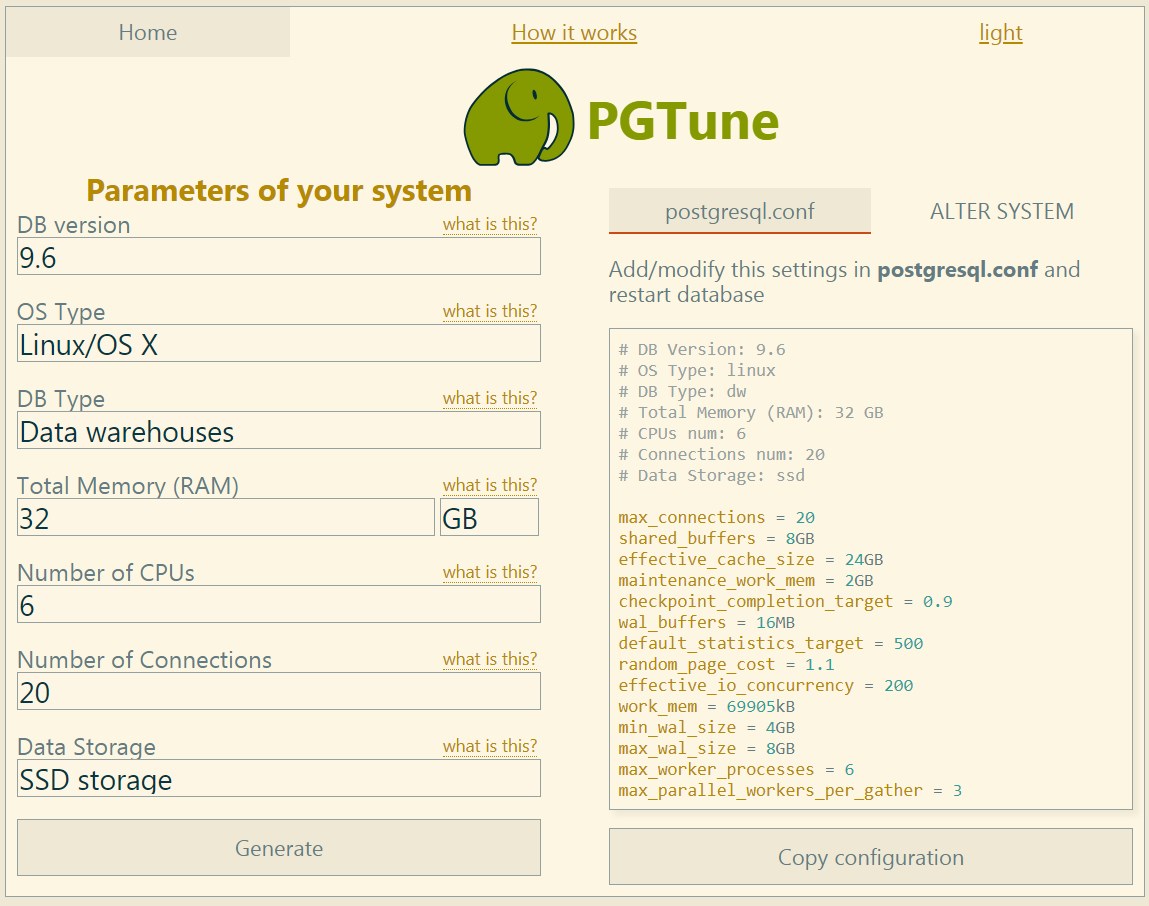Click the Generate button
1149x906 pixels.
[278, 848]
